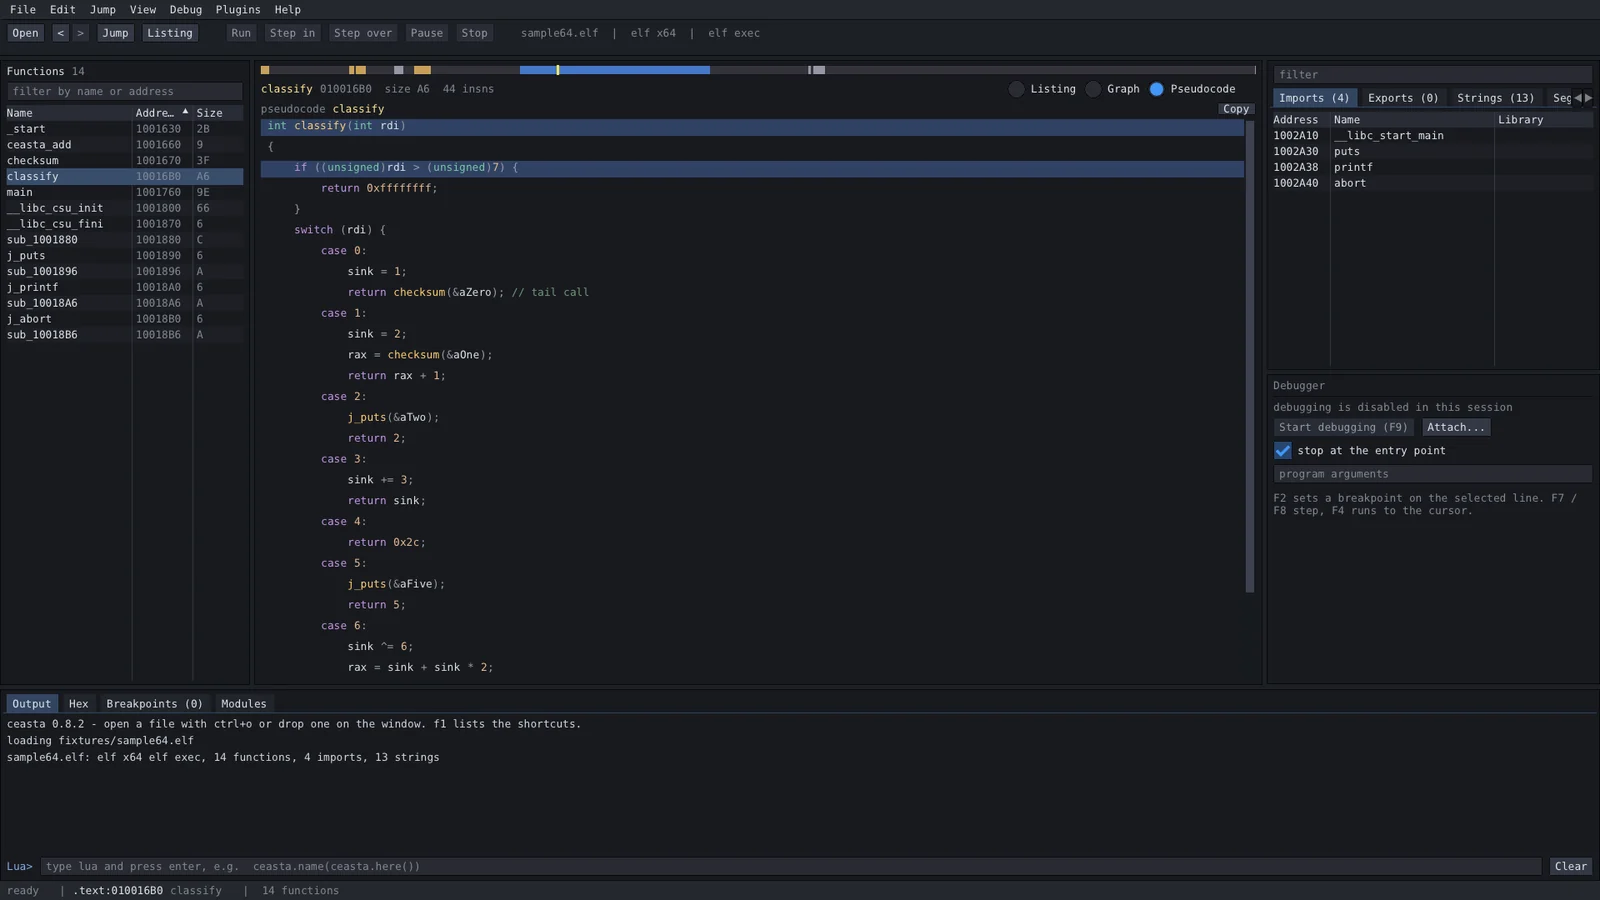The image size is (1600, 900).
Task: Click the imports filter input field
Action: pyautogui.click(x=1432, y=75)
